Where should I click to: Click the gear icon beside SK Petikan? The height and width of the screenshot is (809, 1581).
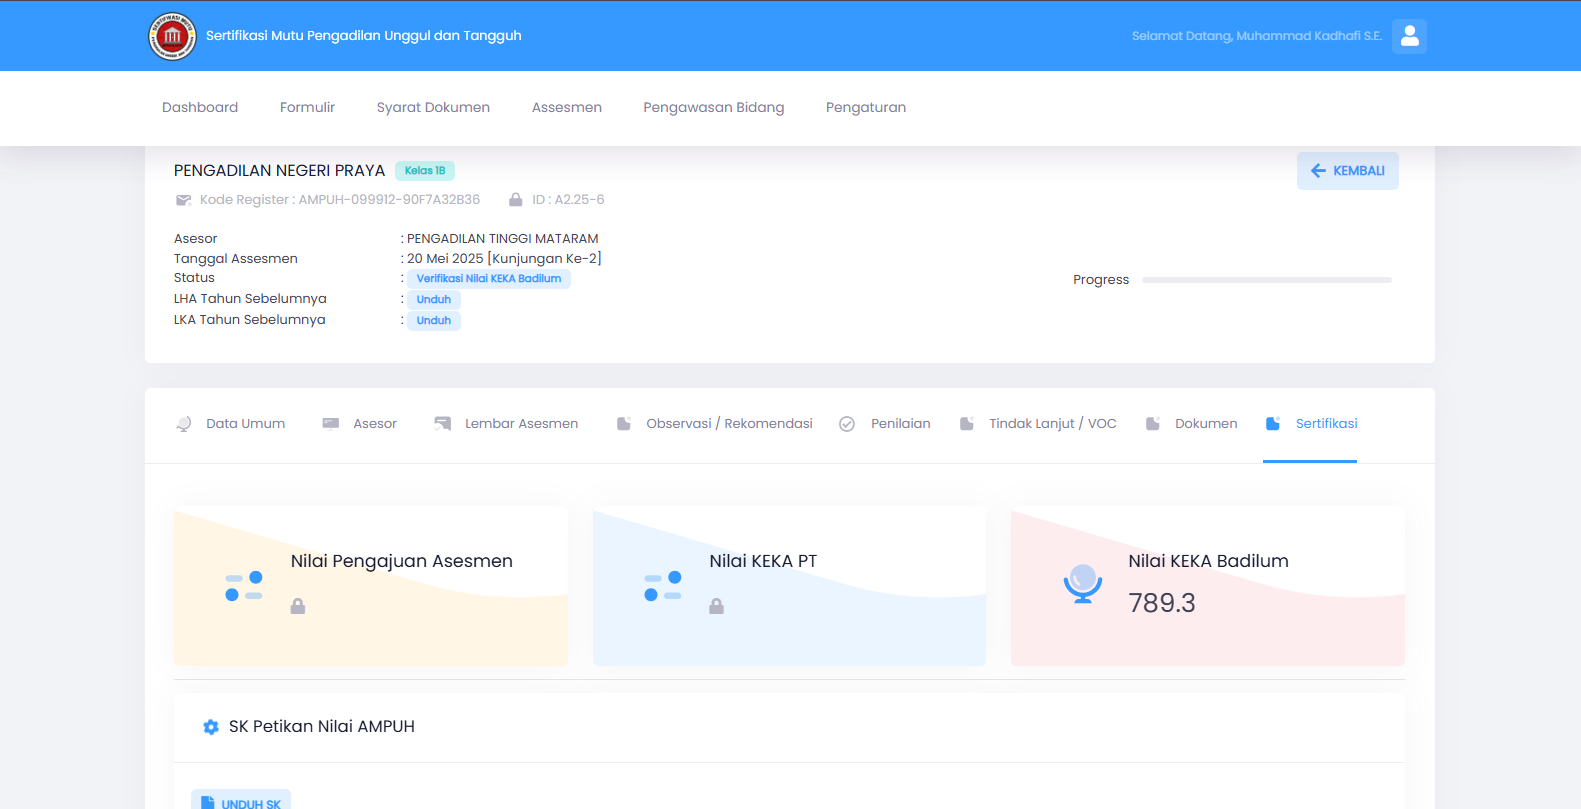[211, 727]
